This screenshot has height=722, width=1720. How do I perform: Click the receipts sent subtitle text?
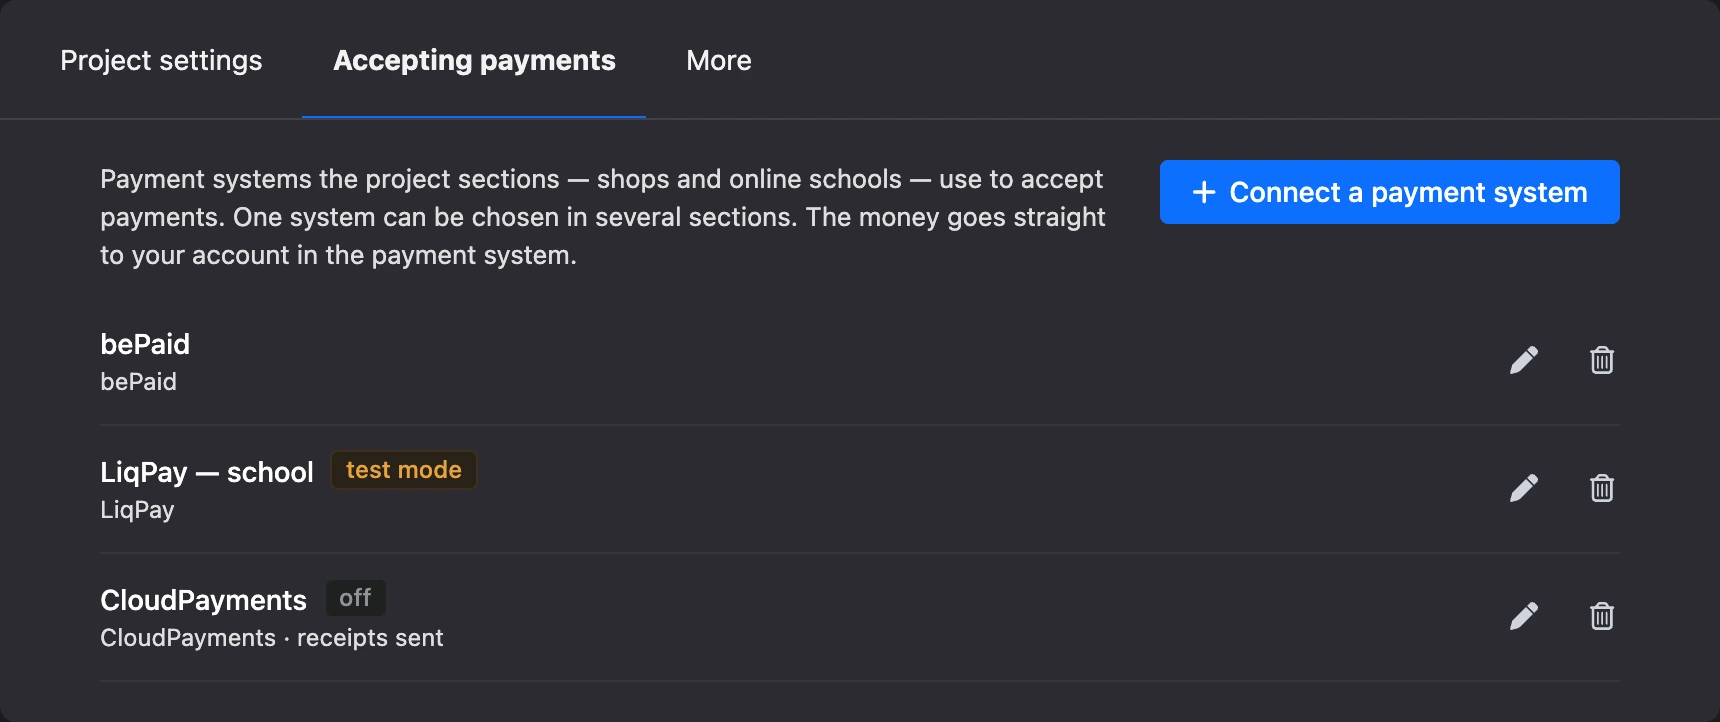pyautogui.click(x=370, y=638)
